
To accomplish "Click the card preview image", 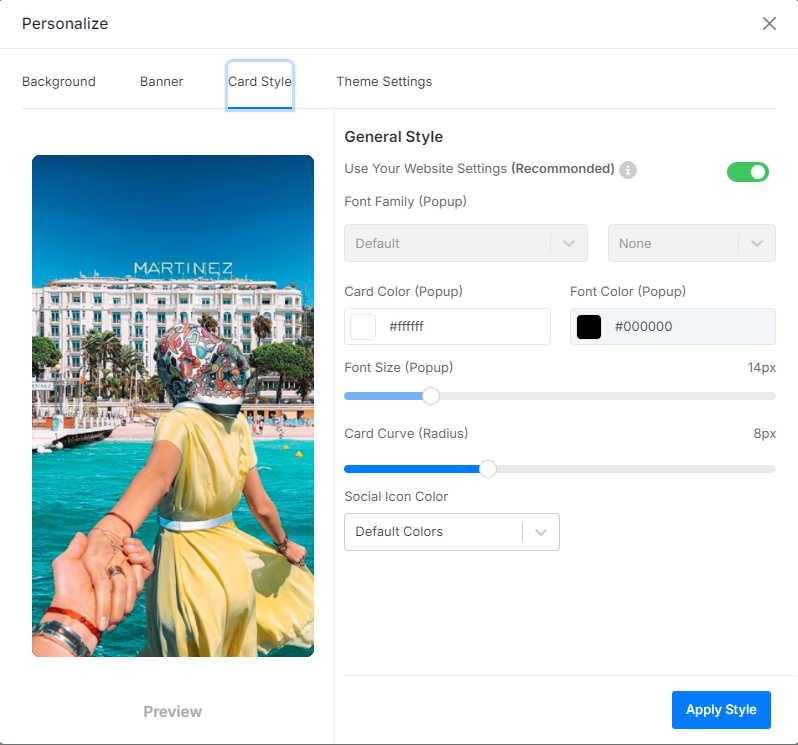I will click(x=173, y=406).
